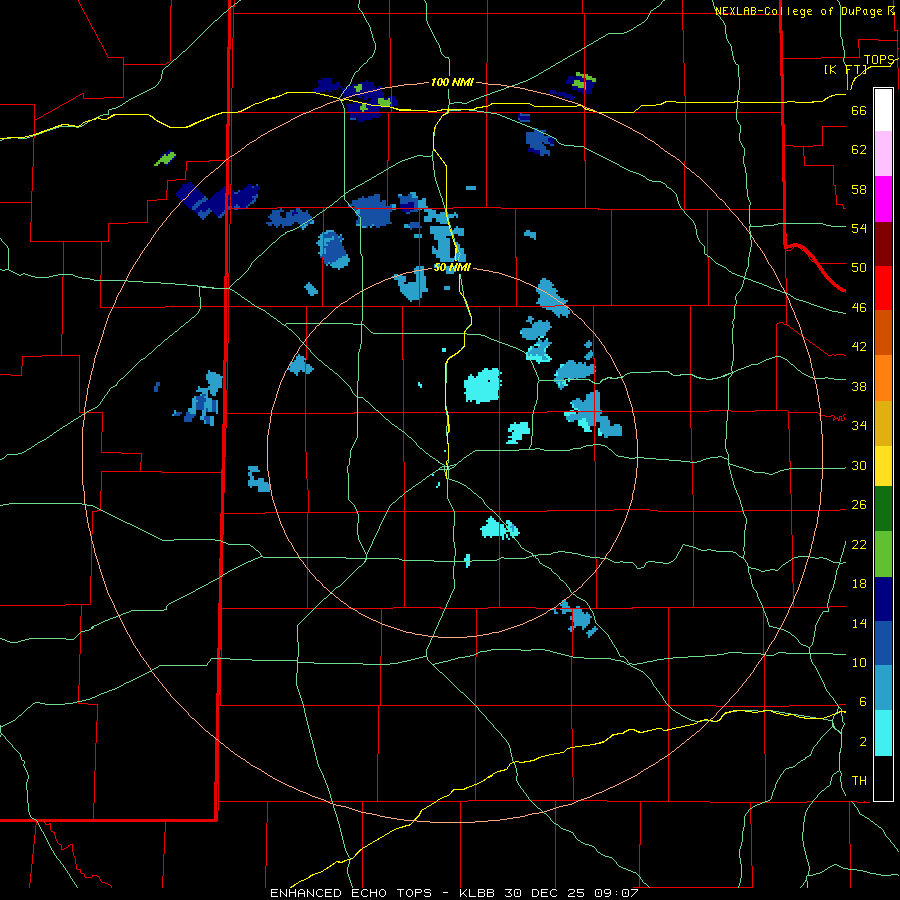The image size is (900, 900).
Task: Click the 18 legend value
Action: tap(859, 584)
